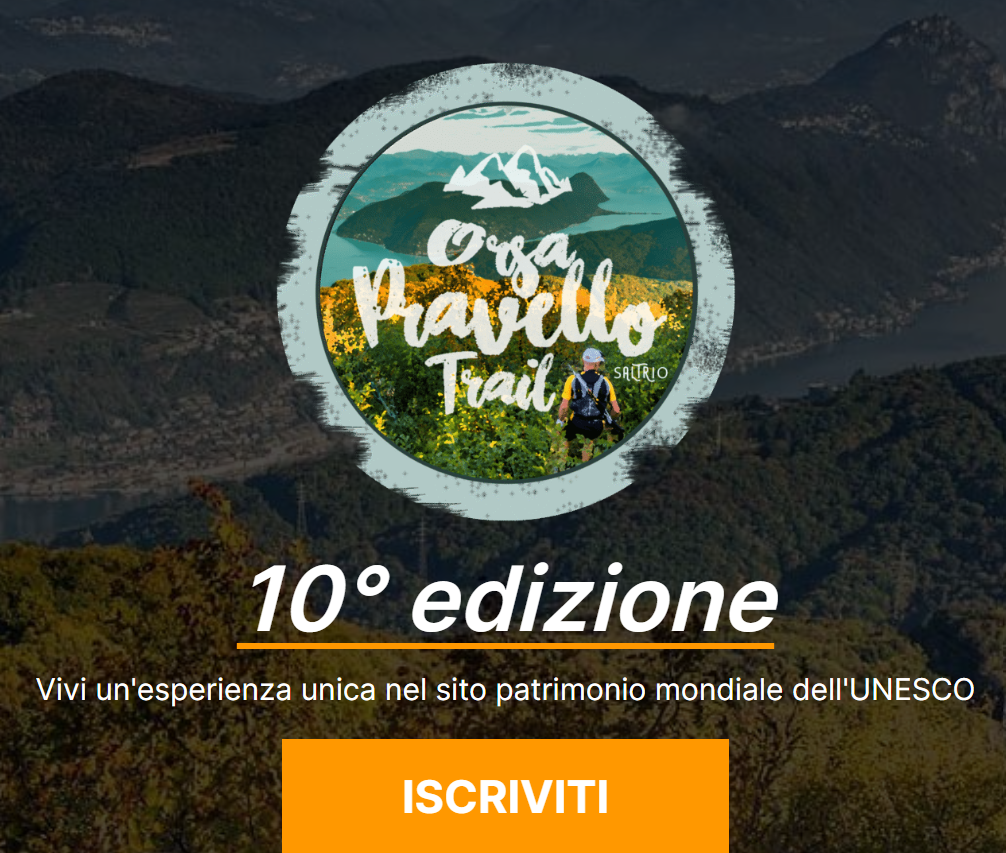Image resolution: width=1006 pixels, height=853 pixels.
Task: Click the word Trail in the logo
Action: 490,382
